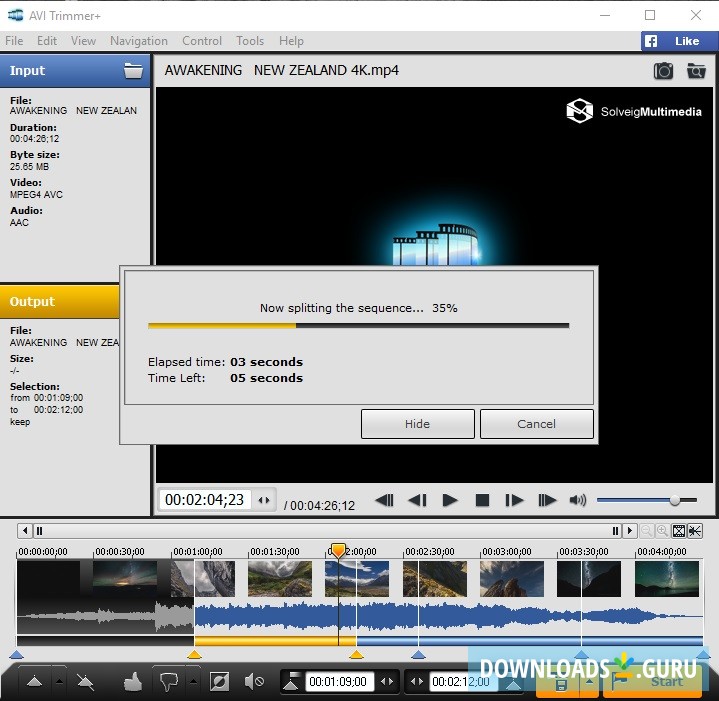Expand the thumbs-down fragment dropdown arrow
The width and height of the screenshot is (719, 701).
click(192, 682)
